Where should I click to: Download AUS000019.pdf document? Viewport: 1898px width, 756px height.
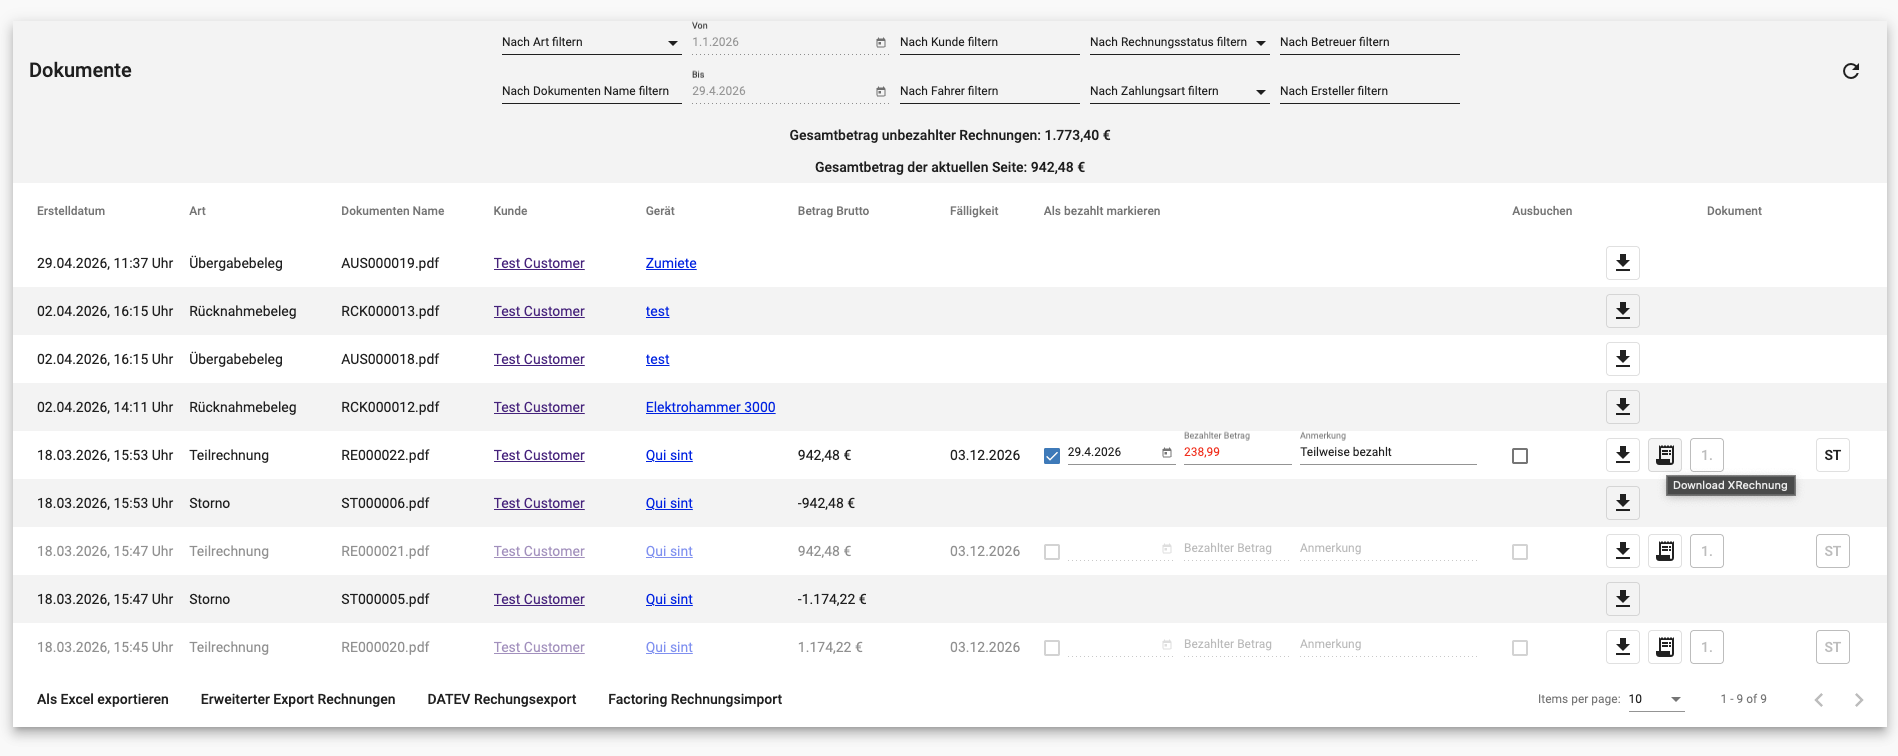pyautogui.click(x=1623, y=263)
